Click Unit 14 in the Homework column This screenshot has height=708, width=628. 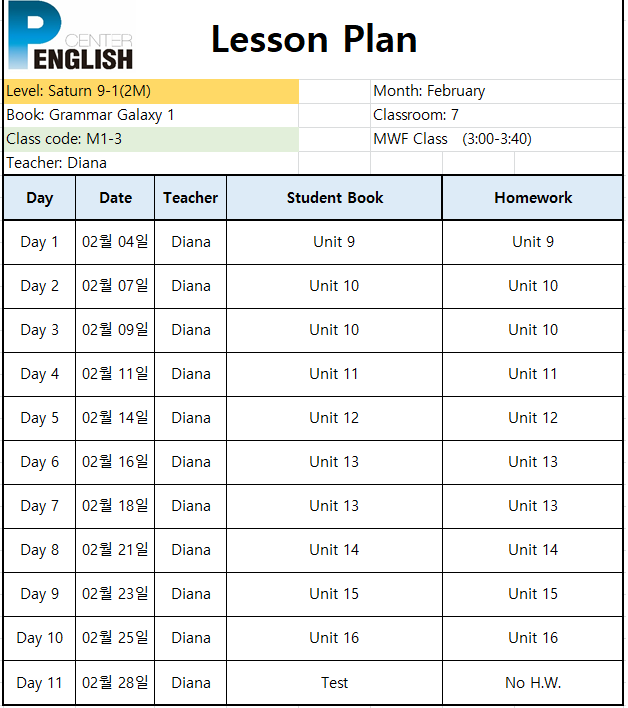(533, 550)
